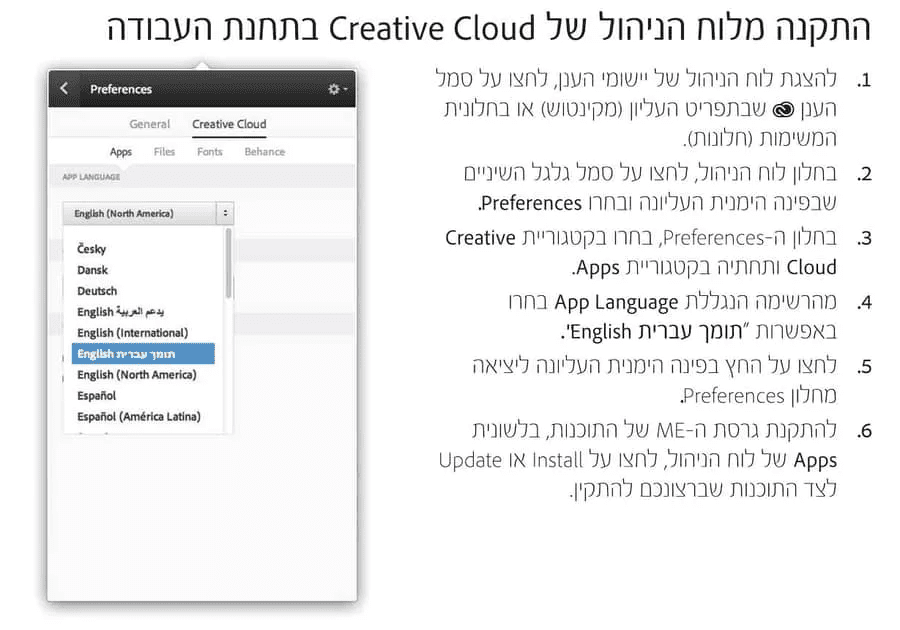Select English with Arabic support option
This screenshot has height=630, width=900.
pos(121,312)
